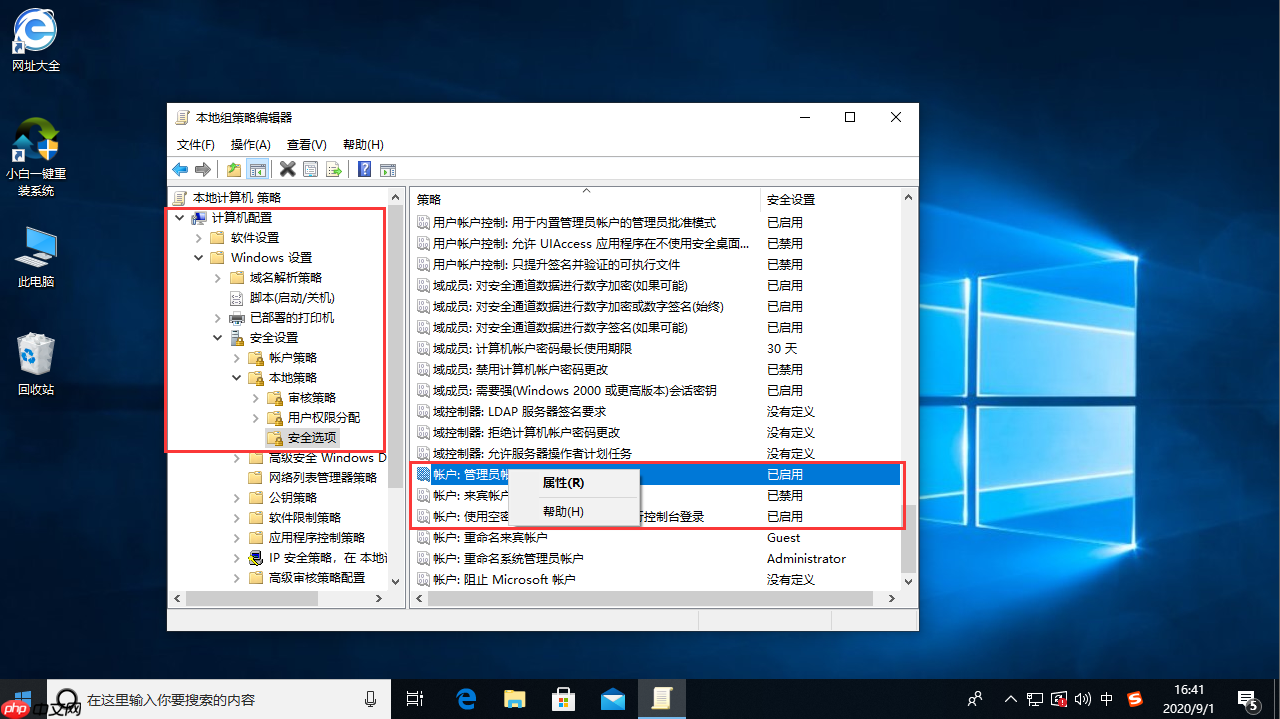Screen dimensions: 1280x719
Task: Sort by the 策略 column header
Action: pyautogui.click(x=586, y=200)
